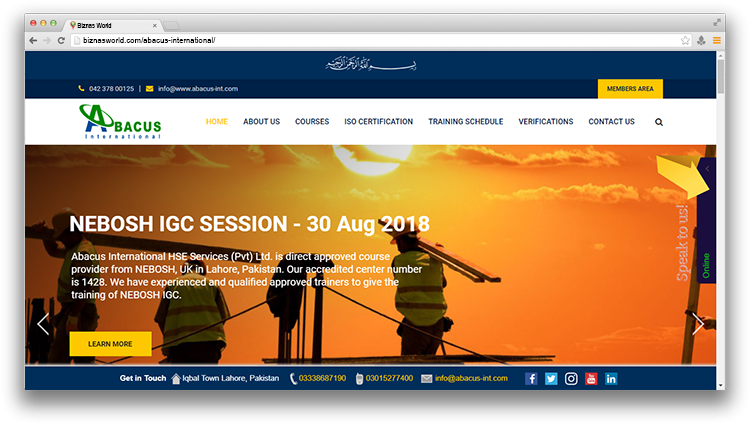Bookmark page with the star icon
Screen dimensions: 750x425
coord(685,41)
